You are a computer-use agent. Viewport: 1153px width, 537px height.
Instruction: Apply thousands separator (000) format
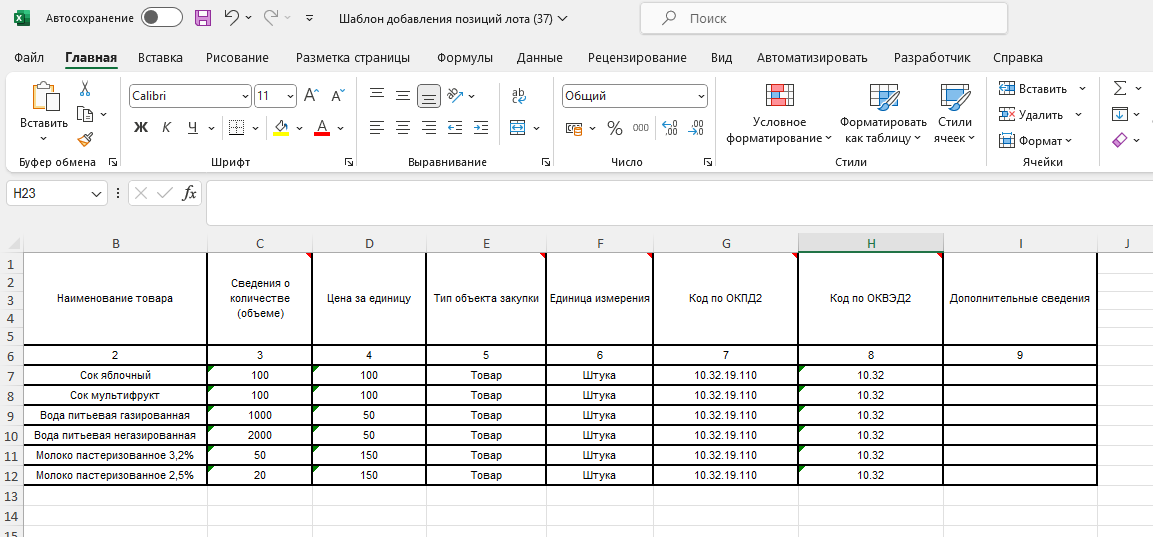[640, 128]
